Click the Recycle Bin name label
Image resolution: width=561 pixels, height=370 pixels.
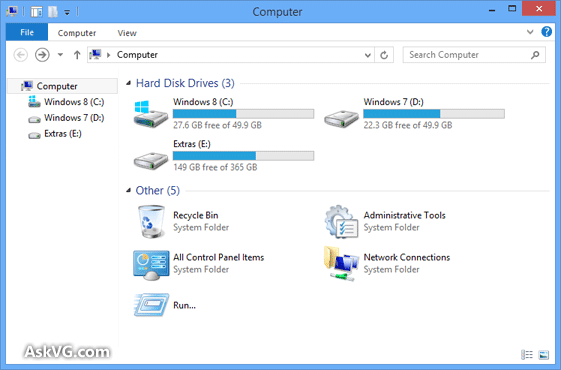coord(196,215)
